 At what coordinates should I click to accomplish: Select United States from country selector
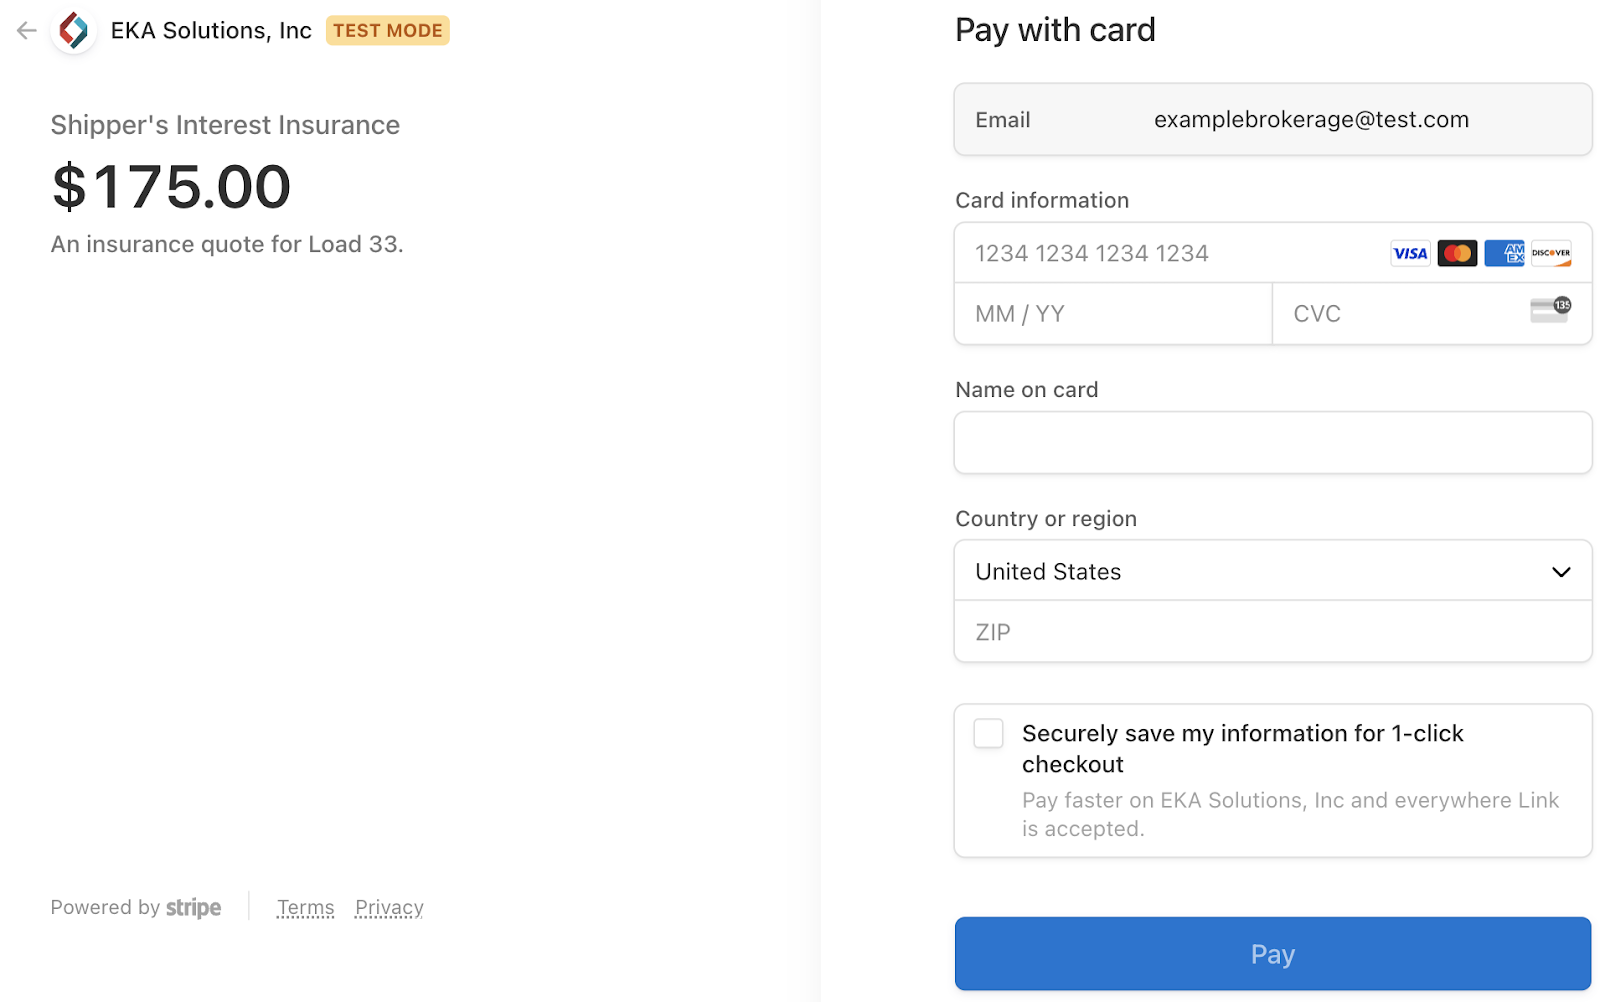(x=1272, y=570)
